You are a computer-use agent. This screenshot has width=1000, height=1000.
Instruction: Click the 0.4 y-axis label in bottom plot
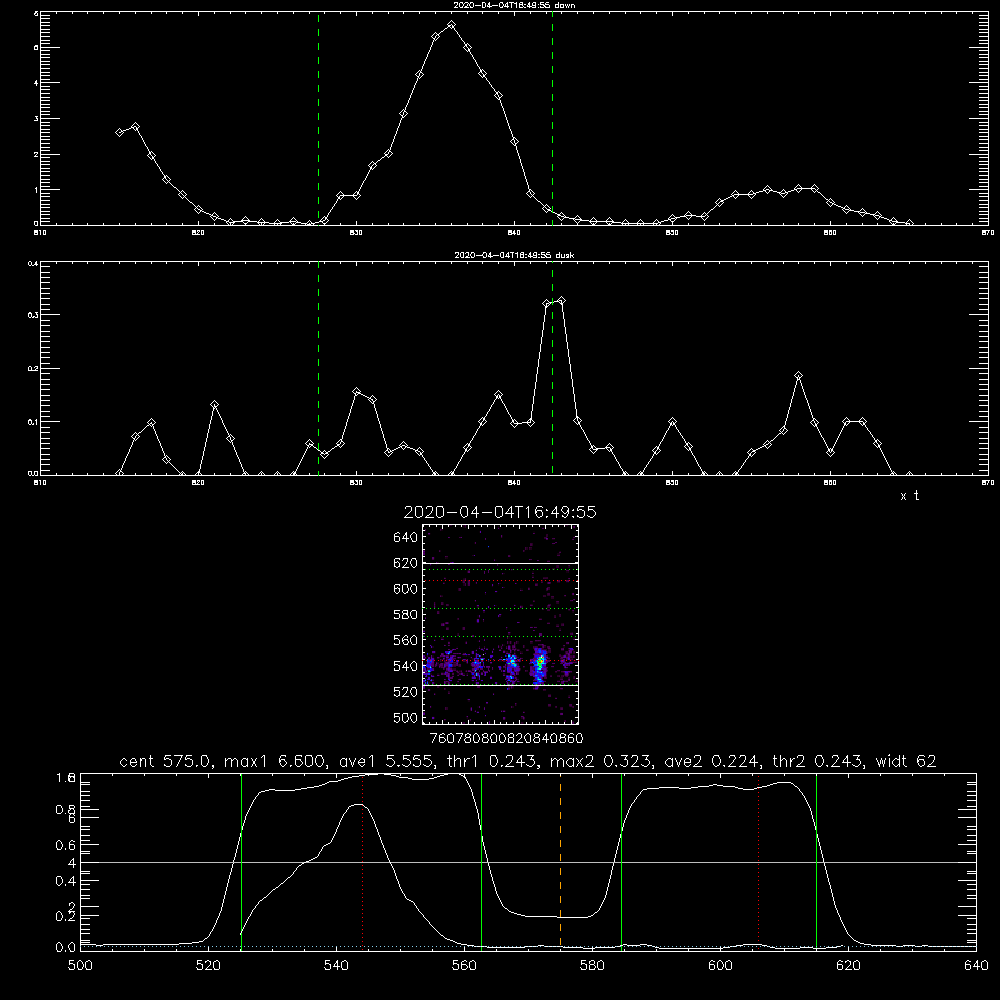[66, 881]
